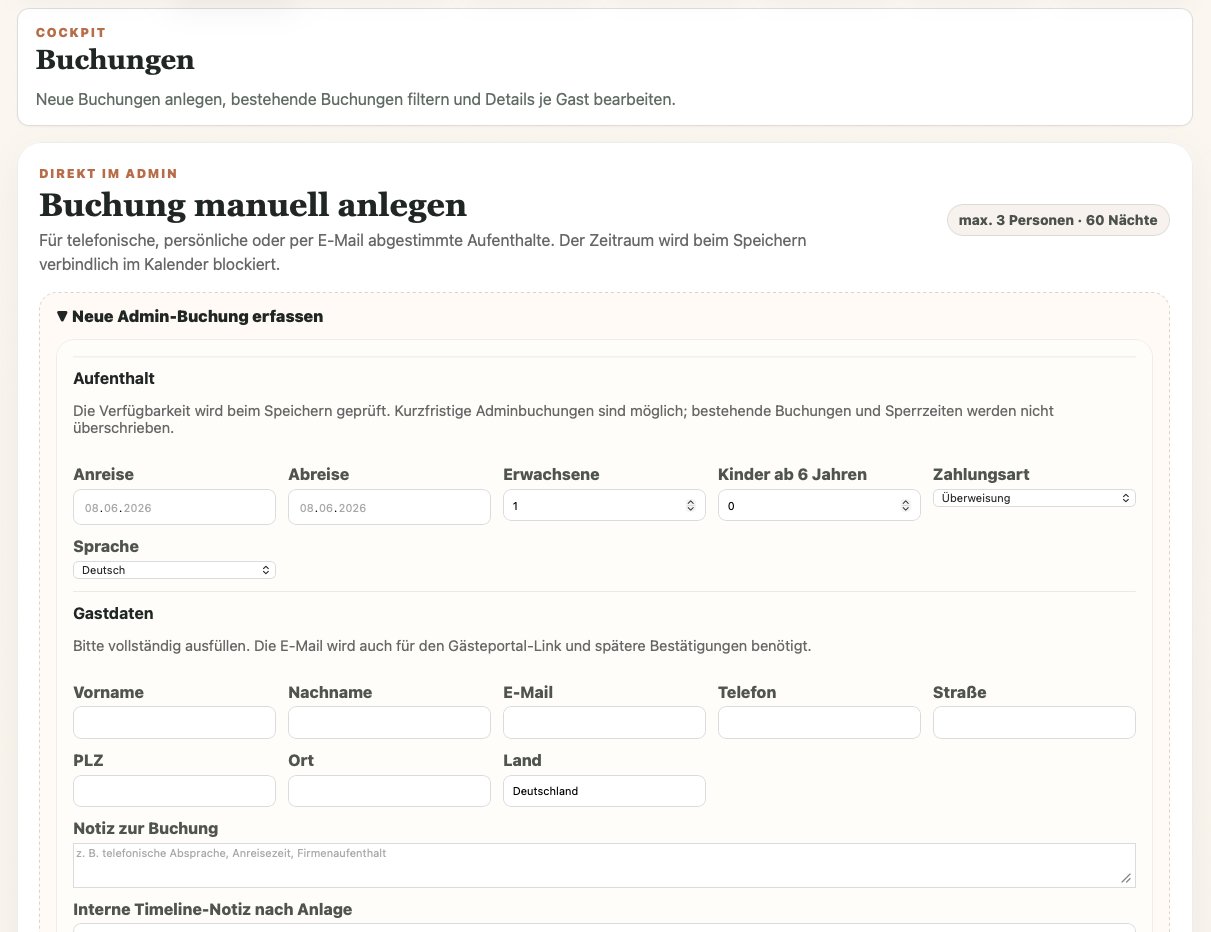Click the Erwachsene stepper arrows

click(690, 507)
